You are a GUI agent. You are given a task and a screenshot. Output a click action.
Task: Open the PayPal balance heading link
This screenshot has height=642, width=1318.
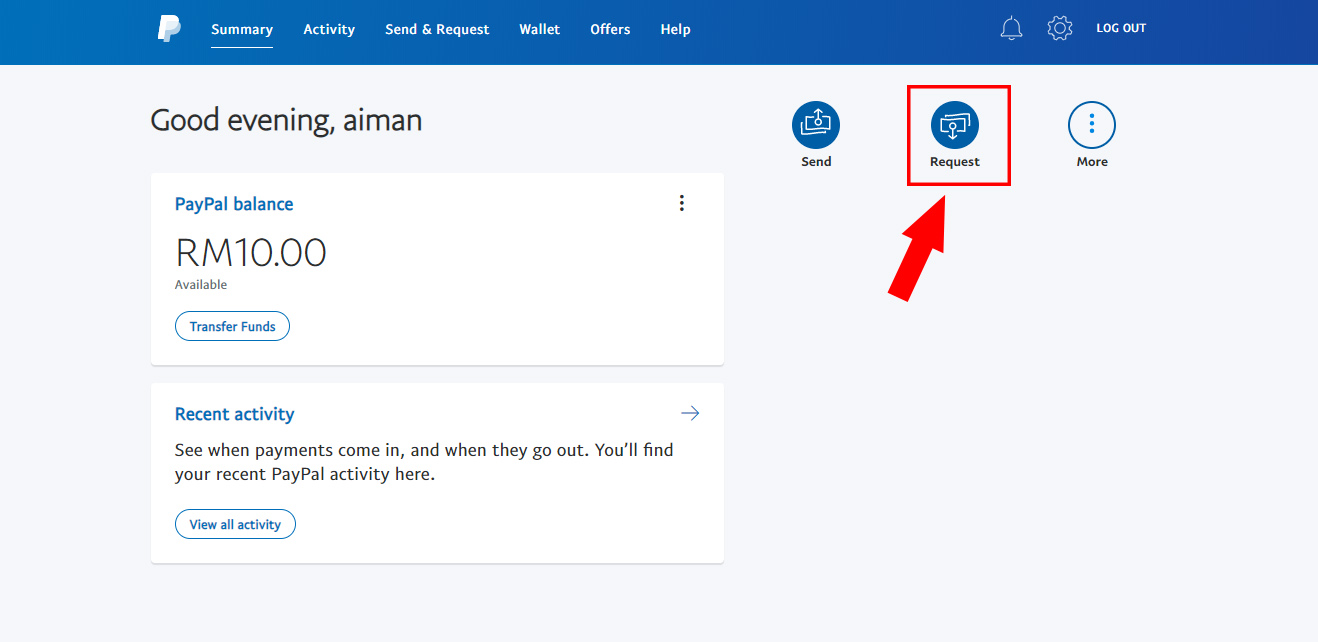point(234,204)
